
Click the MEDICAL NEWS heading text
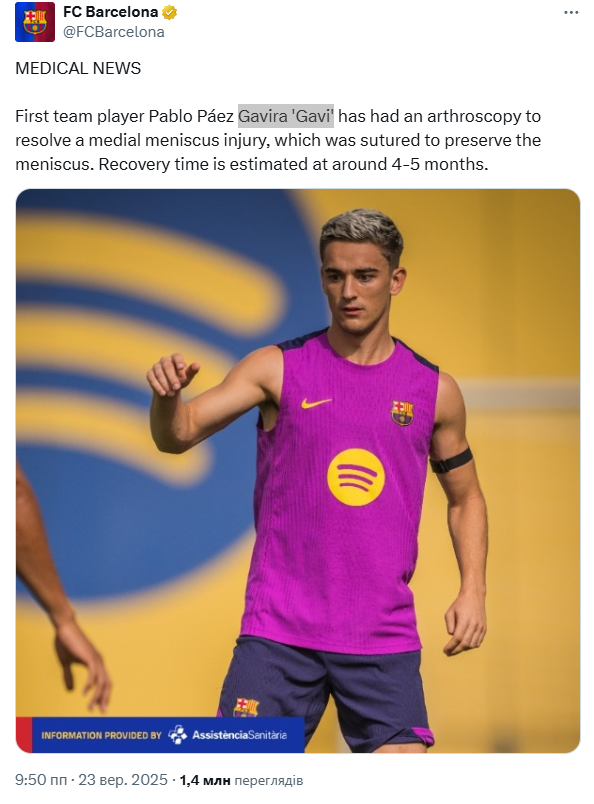(x=78, y=68)
